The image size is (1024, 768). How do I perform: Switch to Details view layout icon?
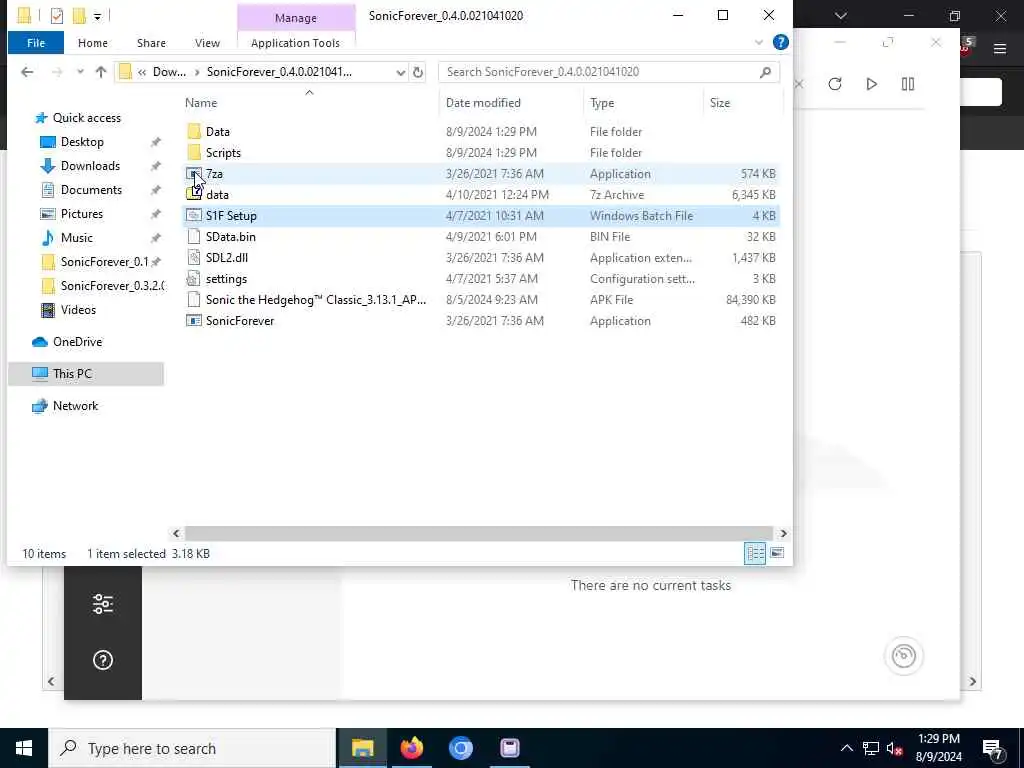755,553
